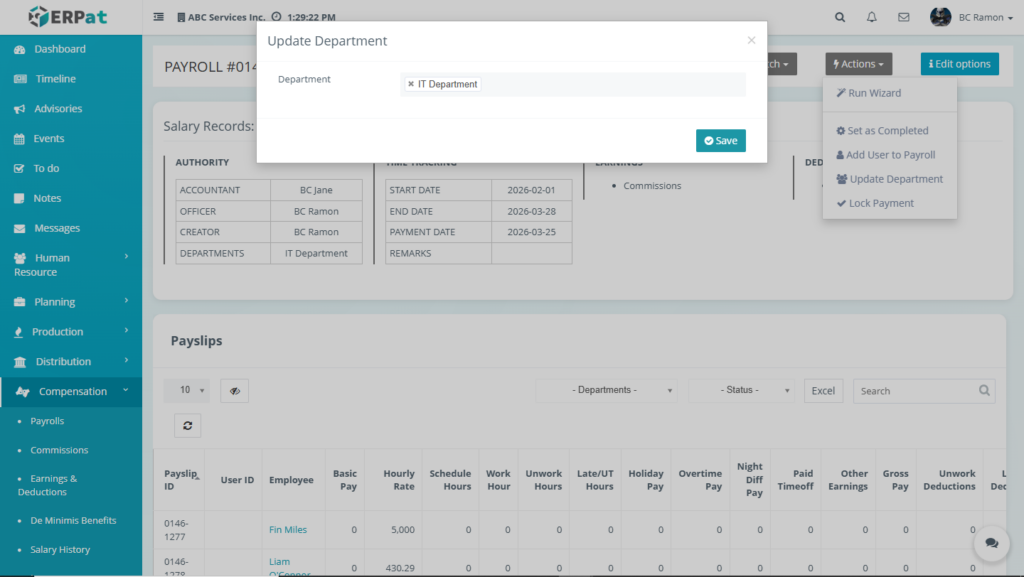Click the Department multi-select input field
Image resolution: width=1024 pixels, height=577 pixels.
point(610,85)
